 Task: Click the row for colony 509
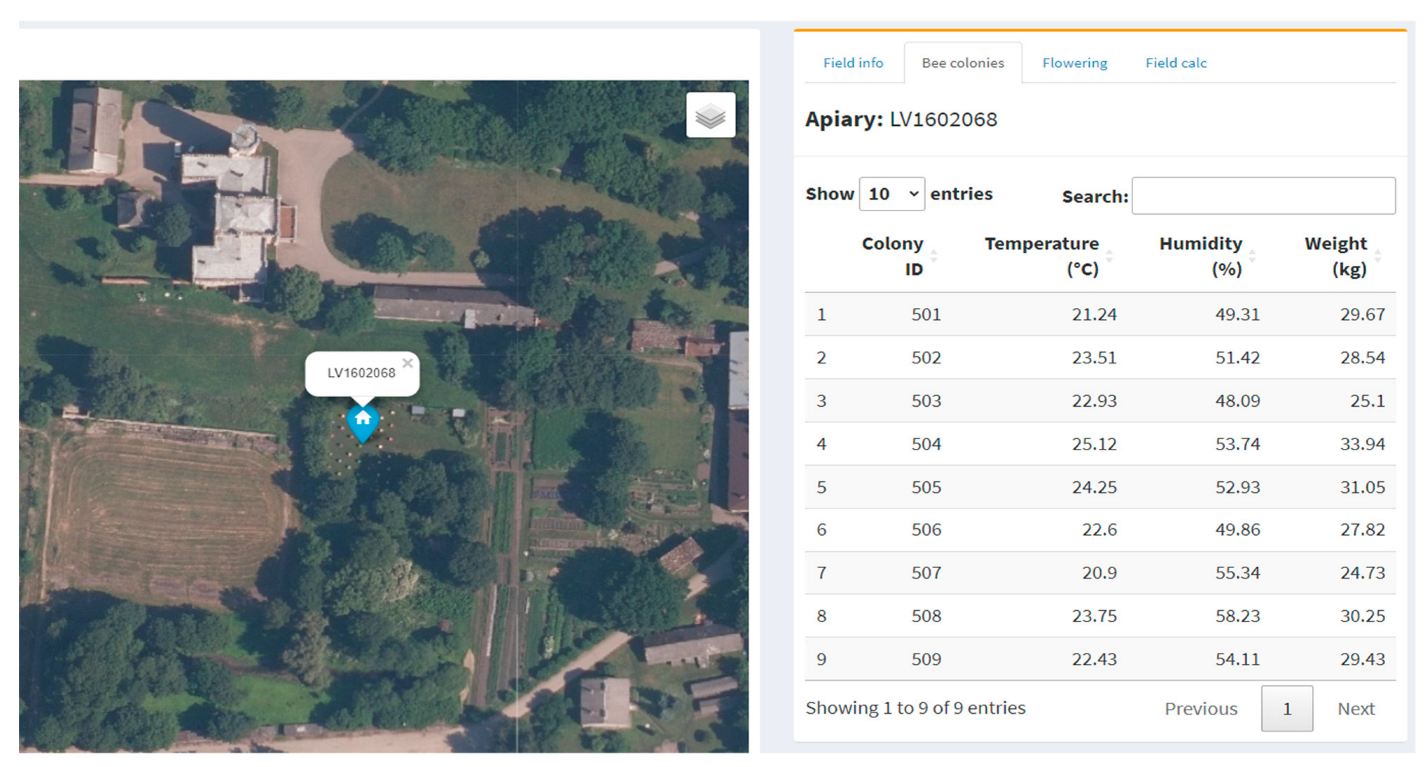[x=1099, y=659]
